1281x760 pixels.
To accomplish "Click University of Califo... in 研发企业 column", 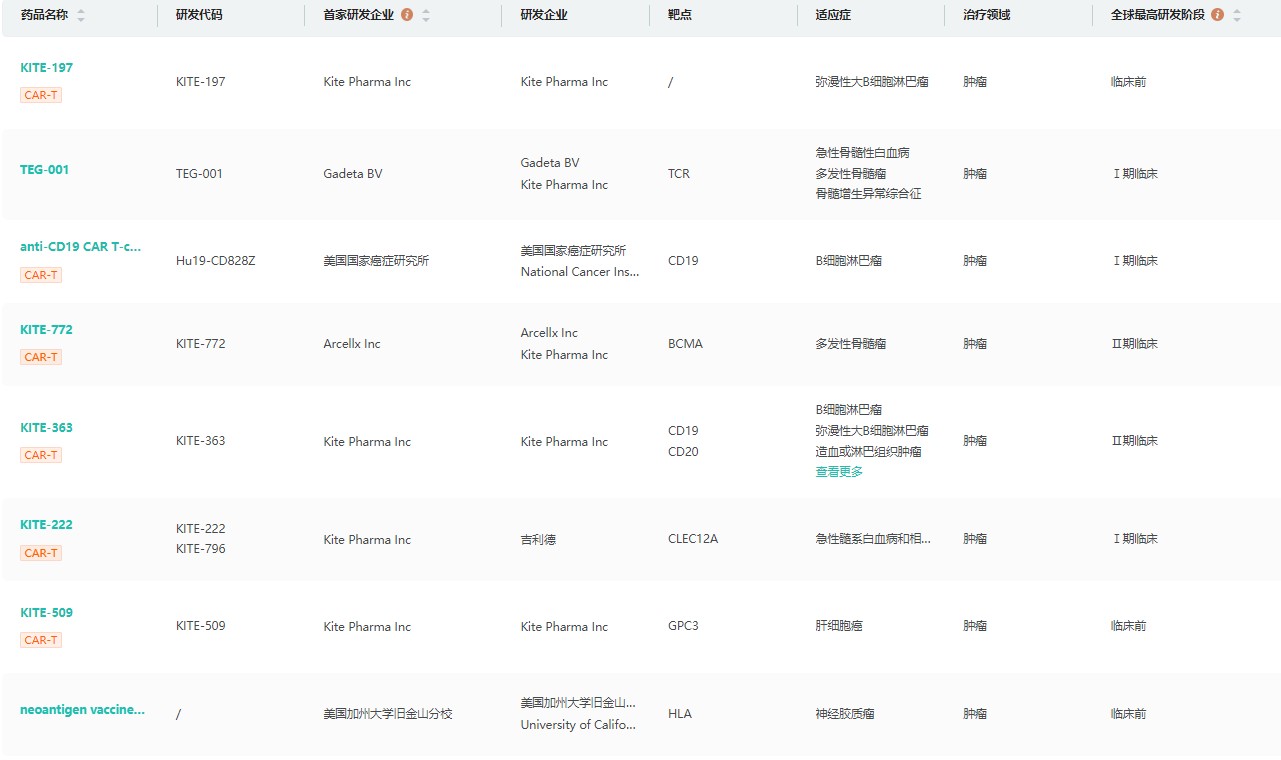I will (x=578, y=725).
